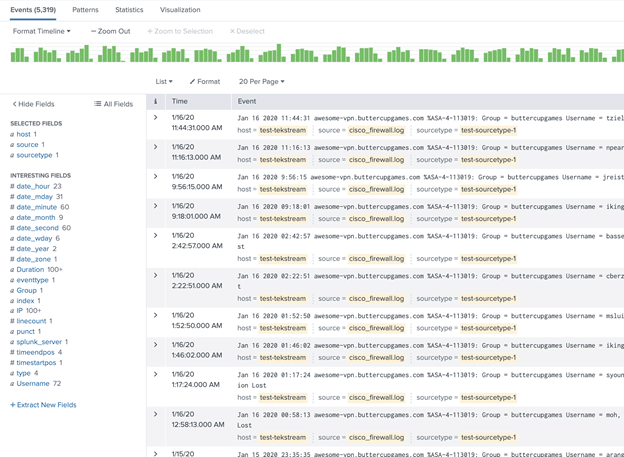Click the Event column header
The height and width of the screenshot is (457, 624).
pos(247,102)
